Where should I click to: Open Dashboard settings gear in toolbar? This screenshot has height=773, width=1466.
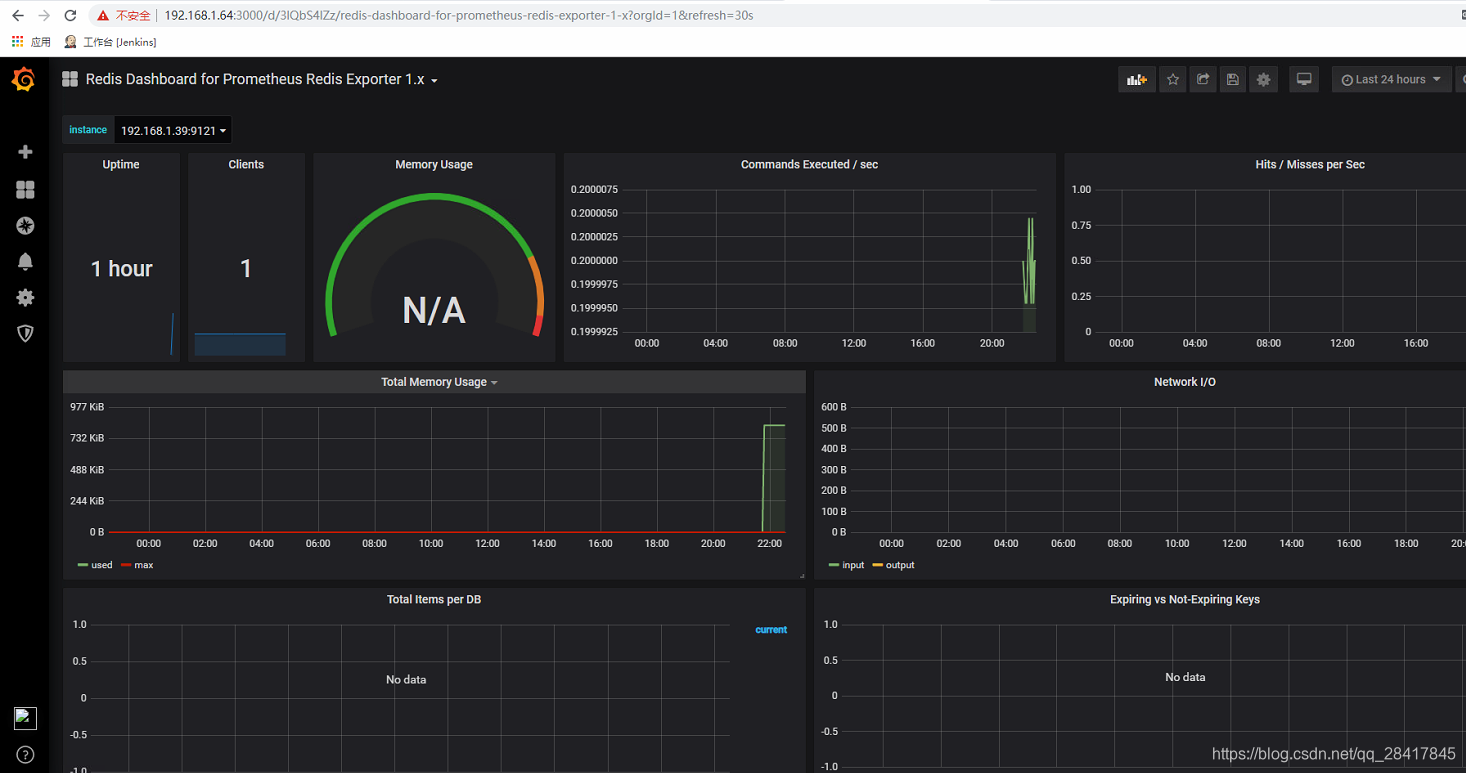[x=1264, y=80]
